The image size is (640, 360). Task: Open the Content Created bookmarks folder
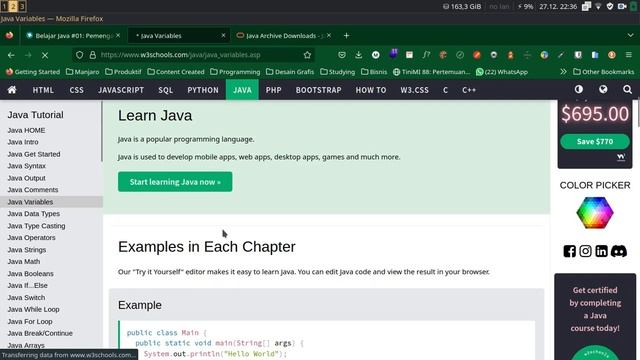176,72
